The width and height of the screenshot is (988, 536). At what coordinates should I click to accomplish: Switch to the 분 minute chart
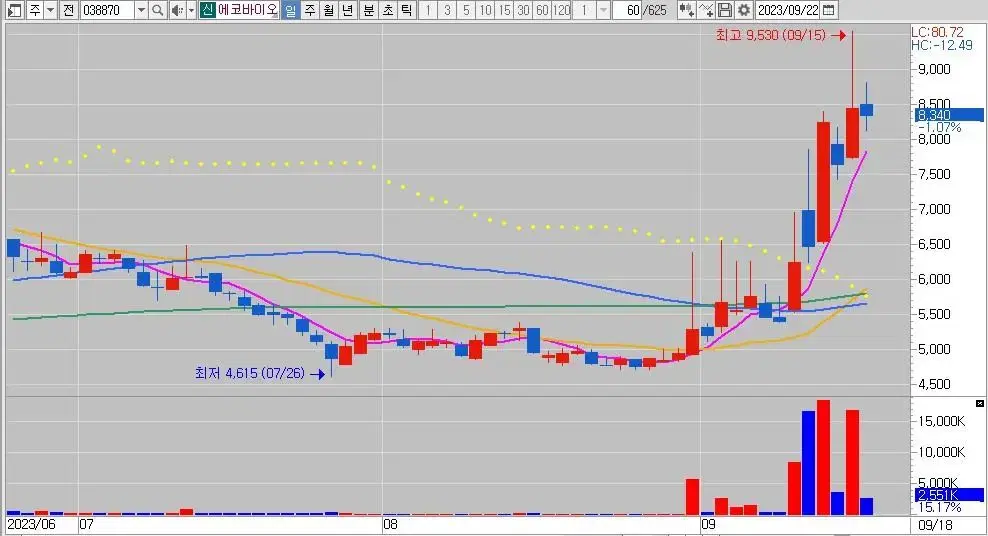click(369, 10)
